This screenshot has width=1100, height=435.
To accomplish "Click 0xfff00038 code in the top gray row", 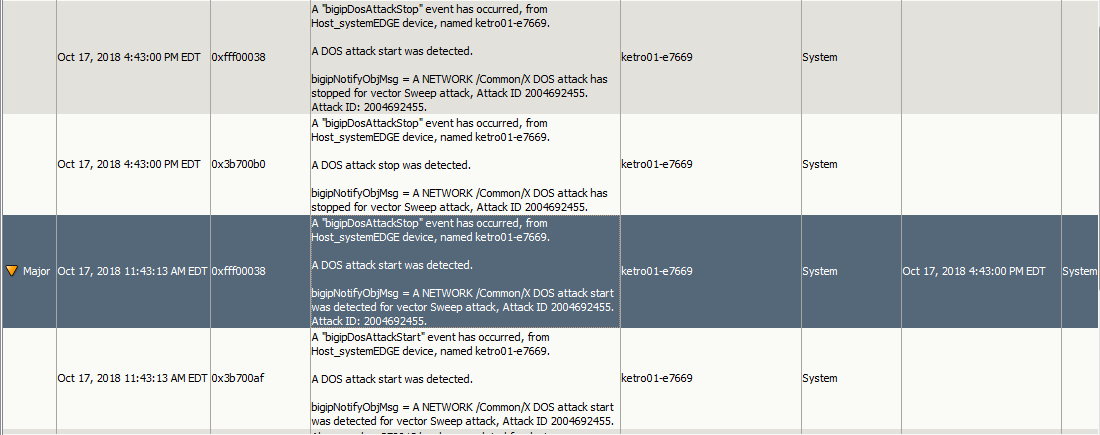I will coord(238,57).
